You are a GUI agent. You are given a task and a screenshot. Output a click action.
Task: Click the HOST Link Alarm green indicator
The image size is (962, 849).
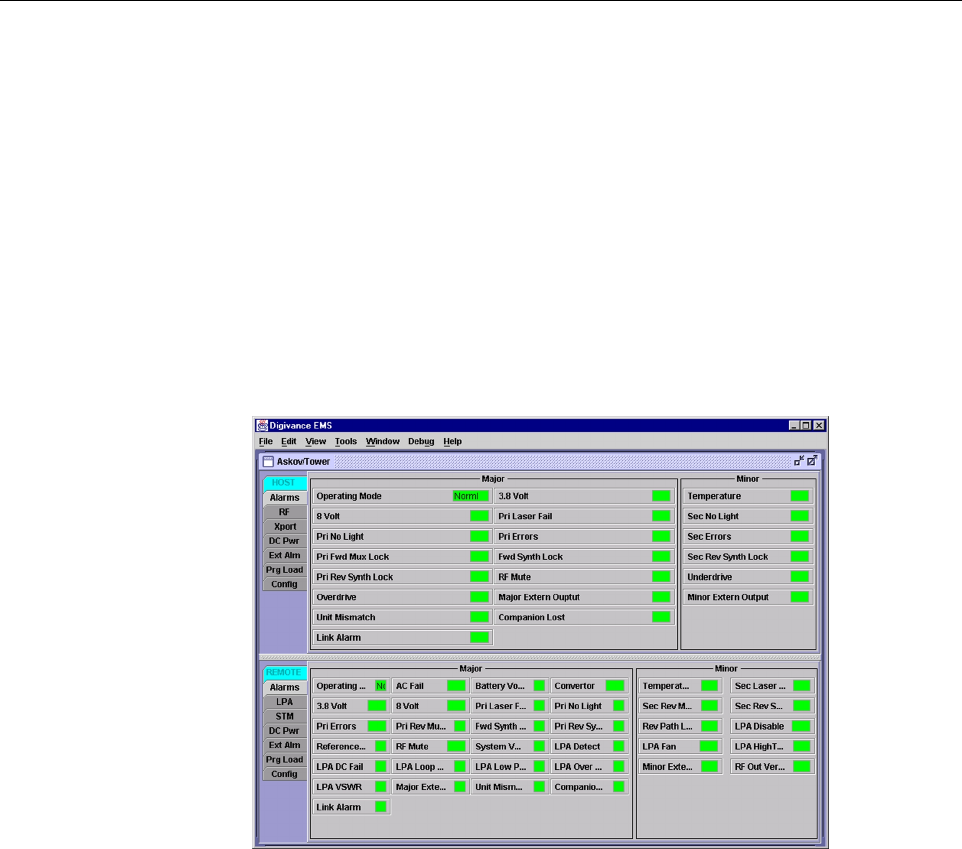(479, 637)
